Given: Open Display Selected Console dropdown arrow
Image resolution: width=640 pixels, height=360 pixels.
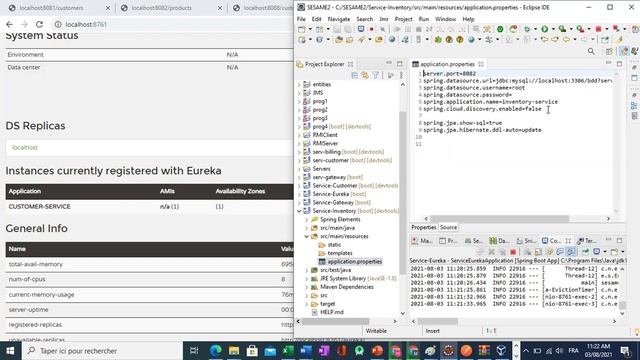Looking at the screenshot, I should pyautogui.click(x=604, y=252).
